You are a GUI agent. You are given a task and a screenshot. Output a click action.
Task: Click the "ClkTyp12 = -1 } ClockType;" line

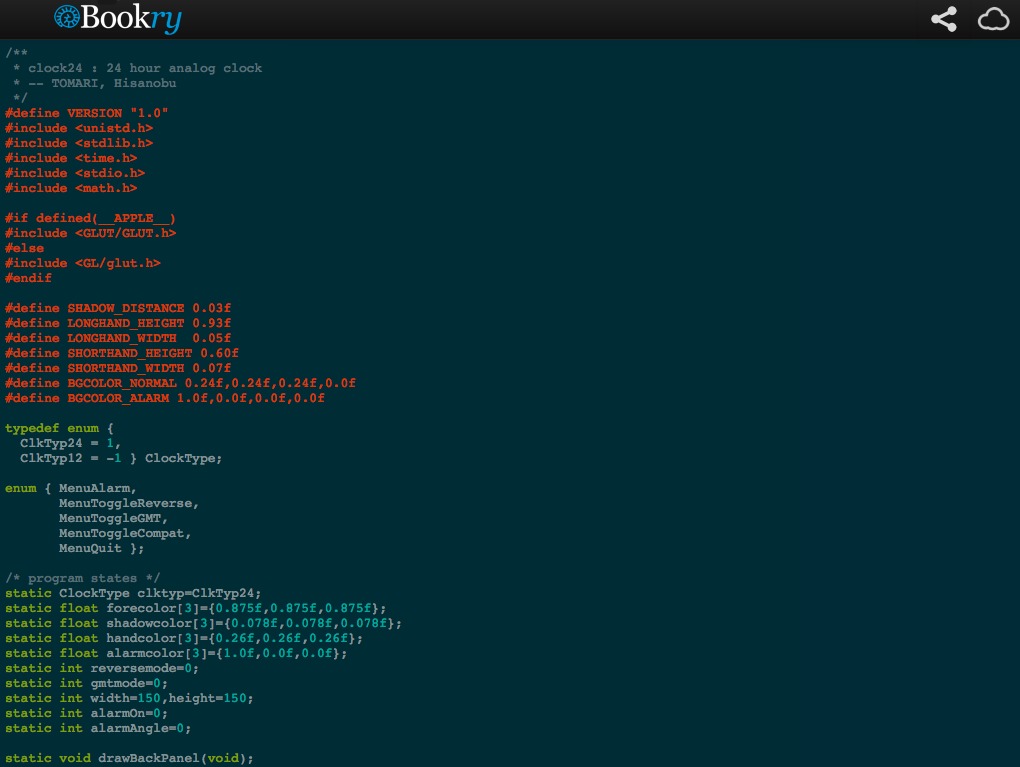(121, 458)
